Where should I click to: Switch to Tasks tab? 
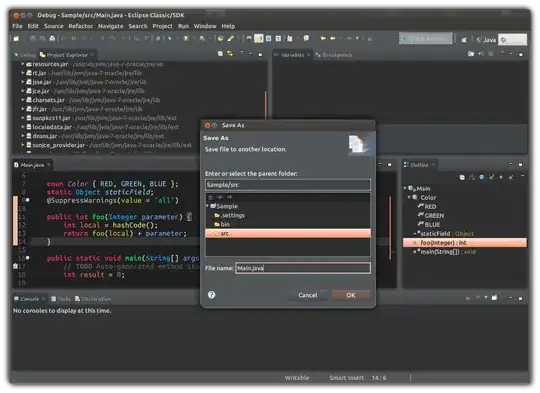pyautogui.click(x=61, y=299)
